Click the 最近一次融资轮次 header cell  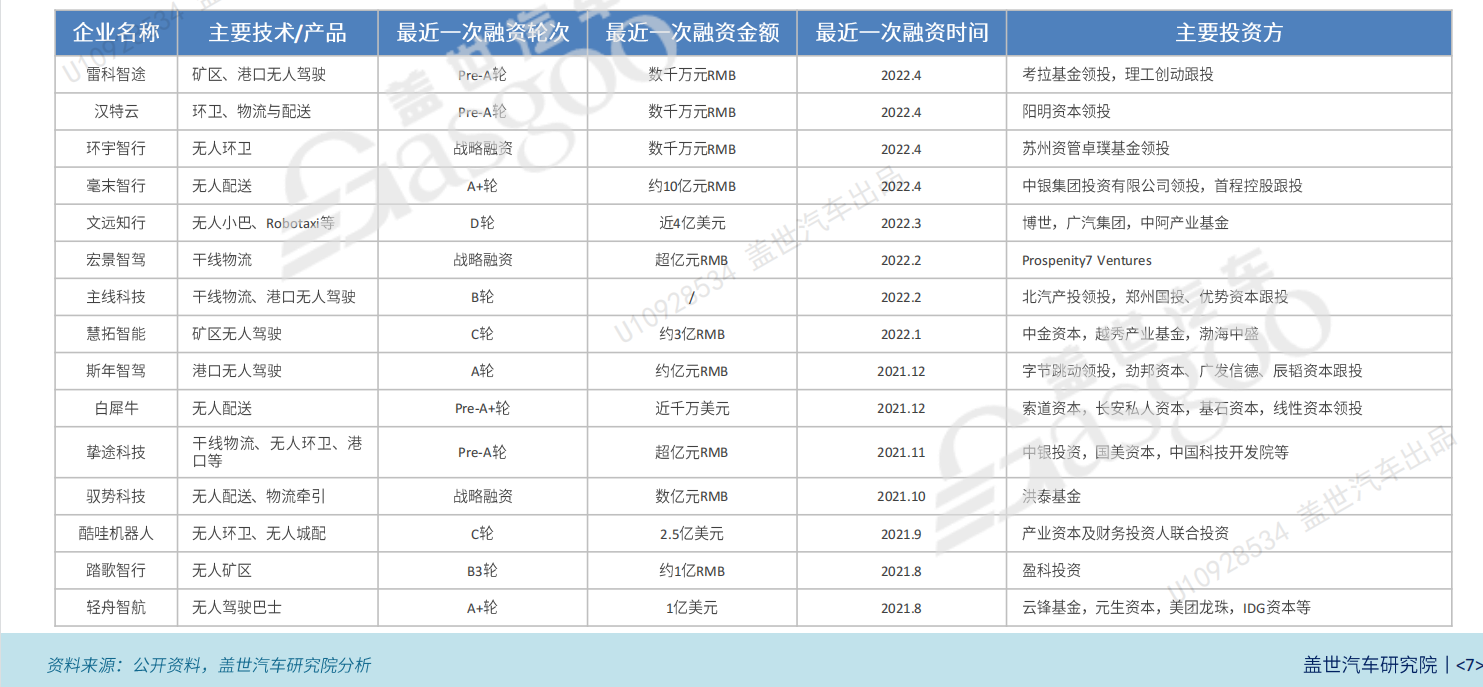click(x=482, y=32)
